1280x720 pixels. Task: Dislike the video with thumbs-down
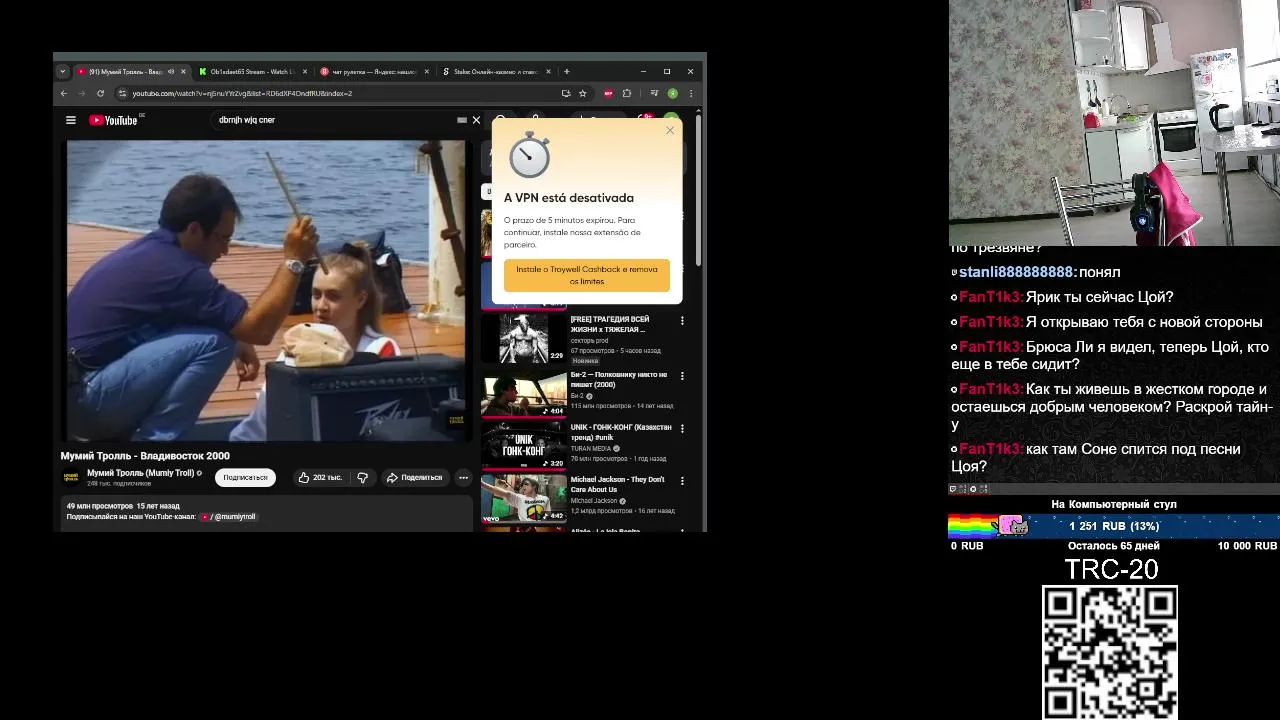click(363, 477)
